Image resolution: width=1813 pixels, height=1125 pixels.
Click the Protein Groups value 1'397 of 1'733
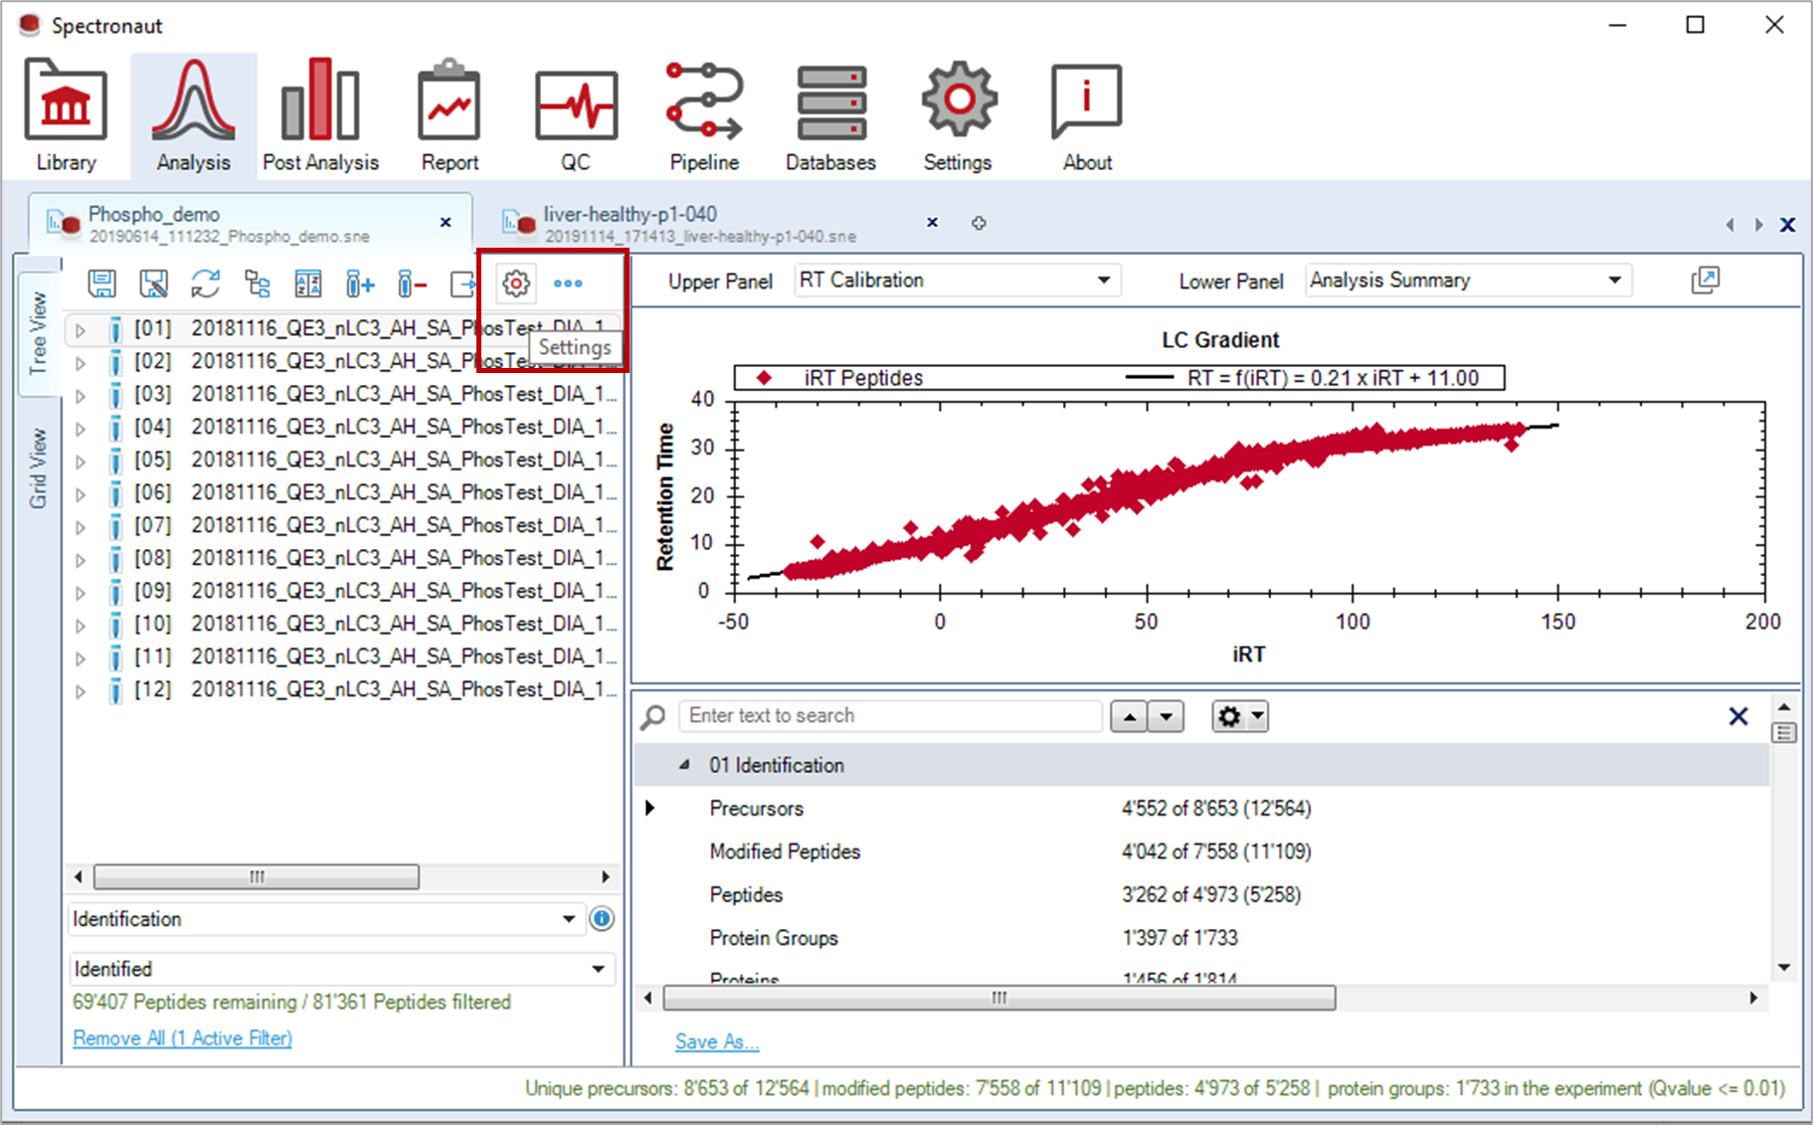tap(1180, 938)
